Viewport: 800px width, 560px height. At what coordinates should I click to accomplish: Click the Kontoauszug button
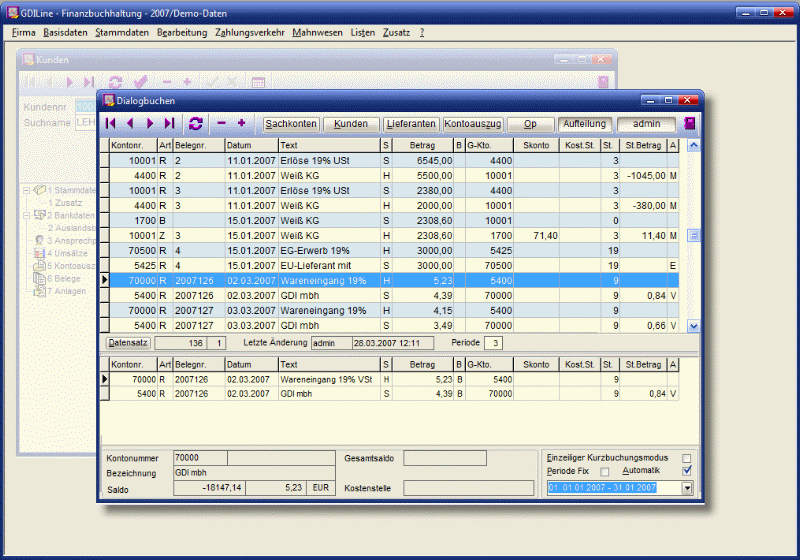(x=472, y=124)
